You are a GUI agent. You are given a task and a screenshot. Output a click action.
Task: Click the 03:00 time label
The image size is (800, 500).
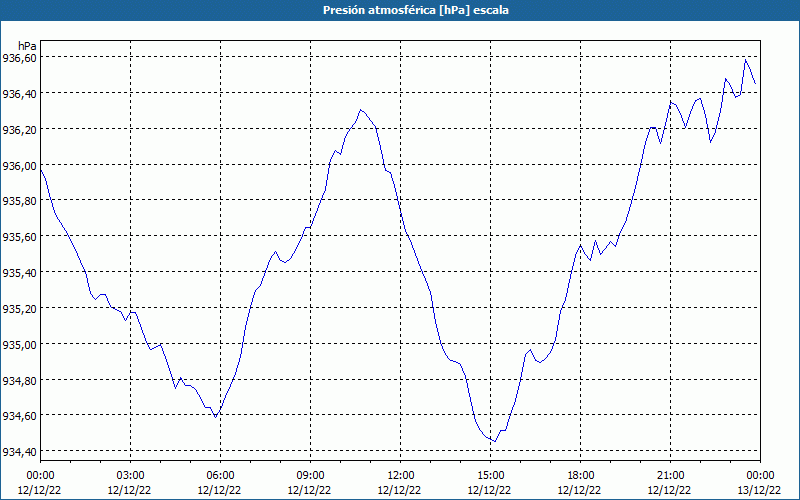130,476
